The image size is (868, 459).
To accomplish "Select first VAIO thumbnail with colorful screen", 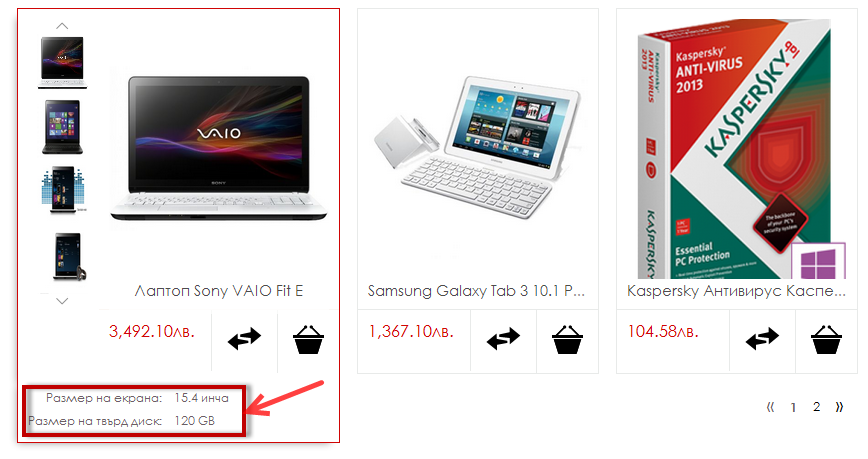I will [x=63, y=63].
